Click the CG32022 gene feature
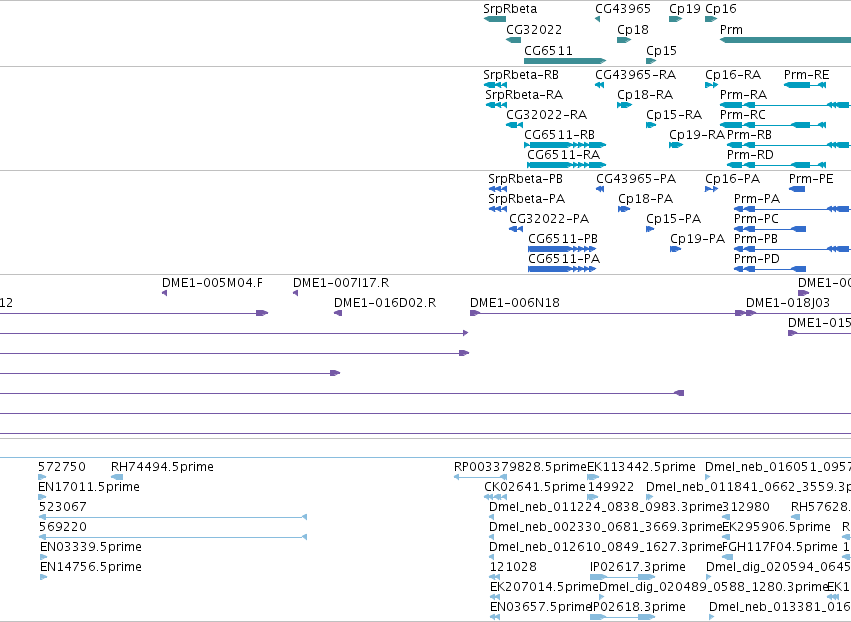Screen dimensions: 851x622 click(513, 40)
